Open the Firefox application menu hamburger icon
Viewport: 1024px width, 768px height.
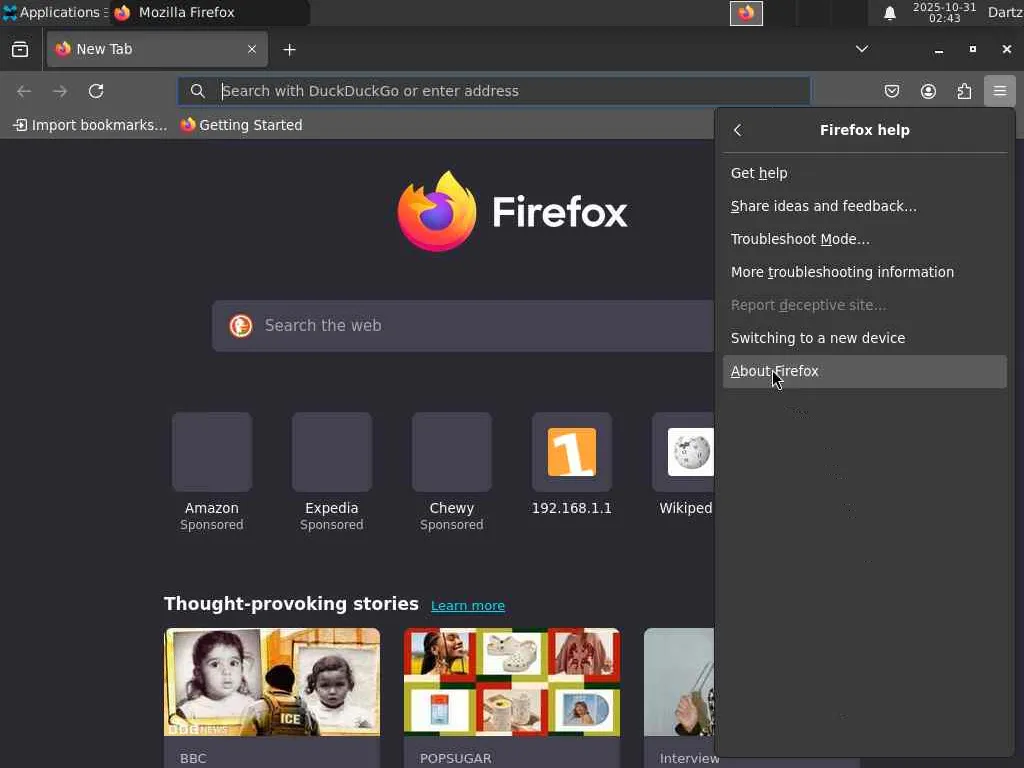tap(999, 91)
